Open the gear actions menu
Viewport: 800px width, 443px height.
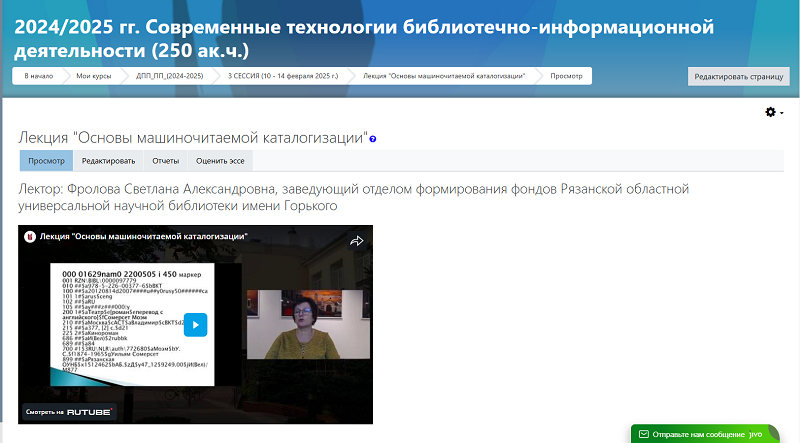[773, 112]
